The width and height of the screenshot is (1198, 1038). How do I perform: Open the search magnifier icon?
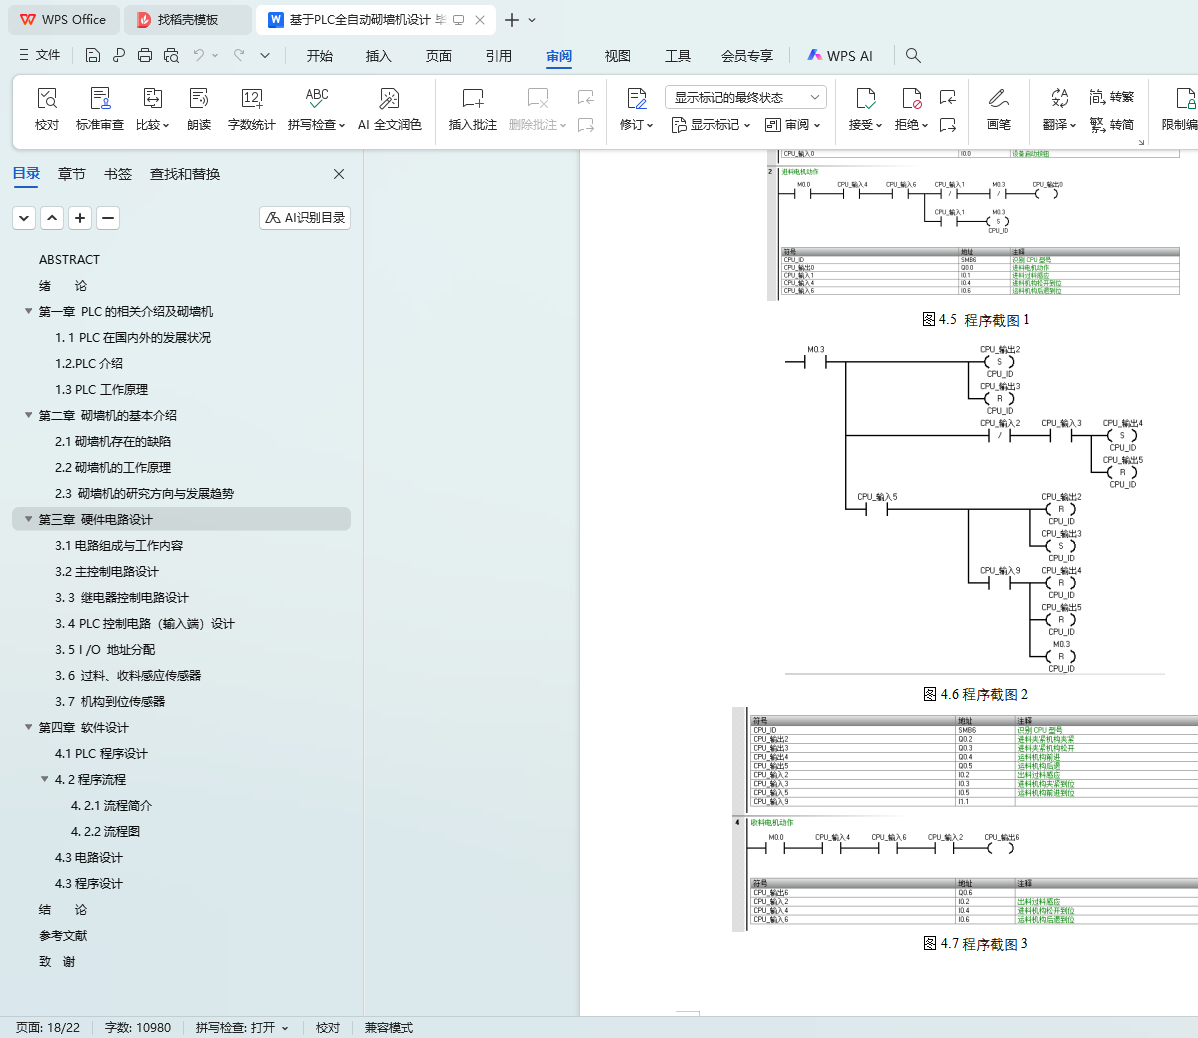[912, 55]
